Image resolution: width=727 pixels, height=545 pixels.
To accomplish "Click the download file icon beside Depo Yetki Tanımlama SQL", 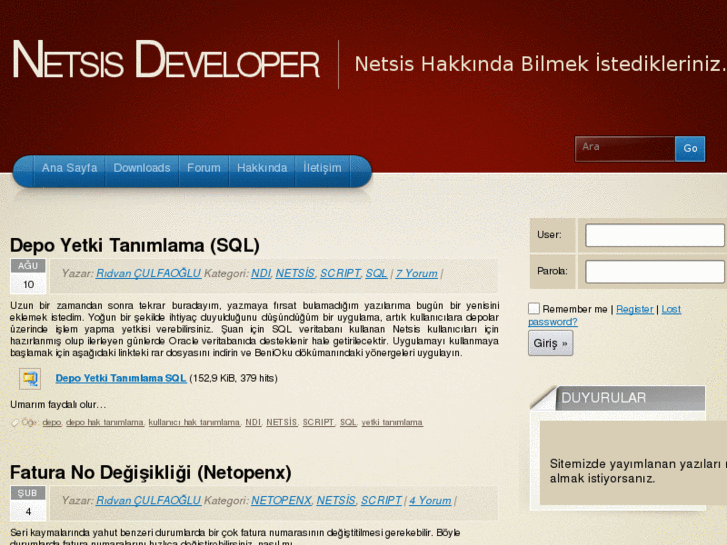I will pos(30,379).
